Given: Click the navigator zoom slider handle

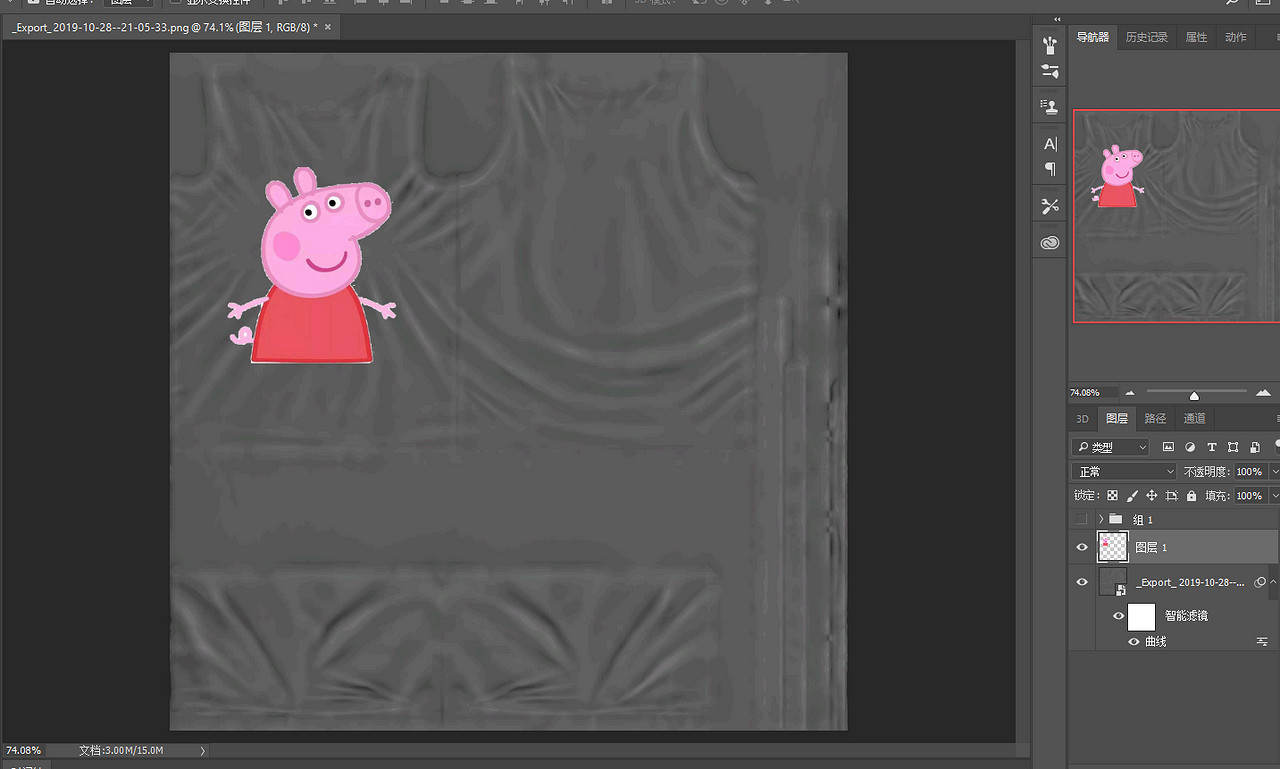Looking at the screenshot, I should pyautogui.click(x=1194, y=395).
